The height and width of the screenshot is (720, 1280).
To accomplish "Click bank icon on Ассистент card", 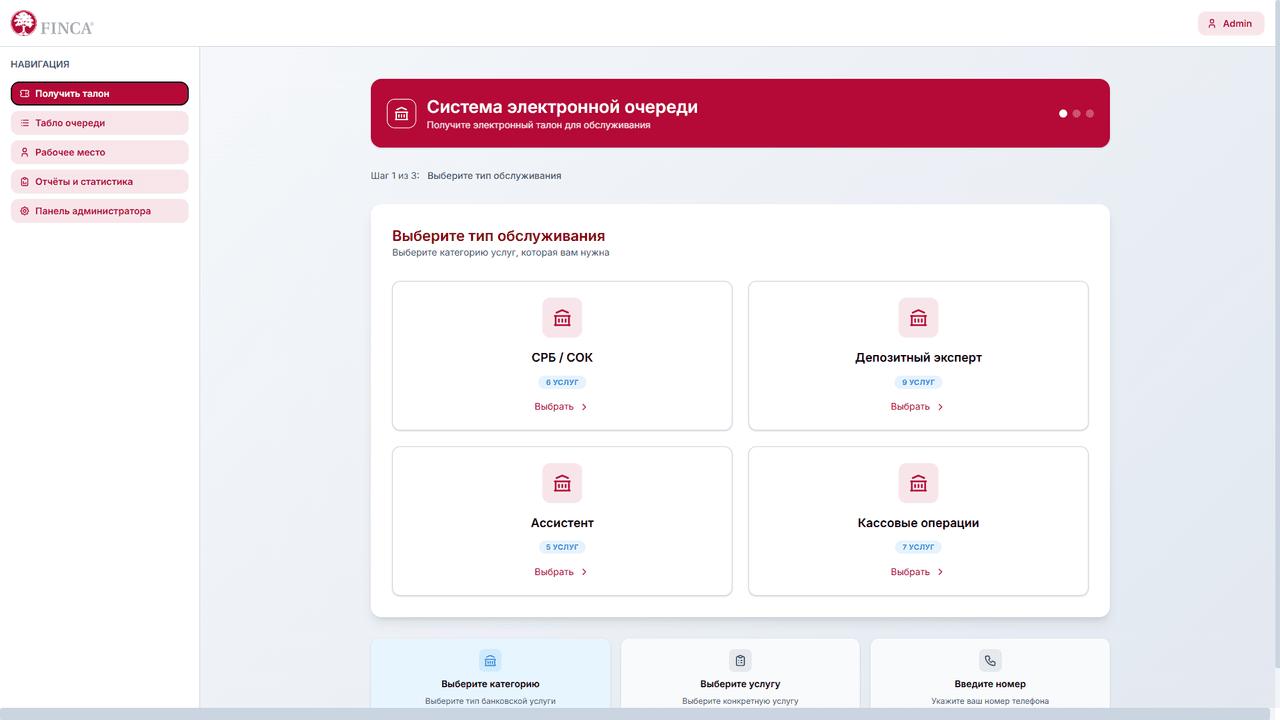I will 562,483.
